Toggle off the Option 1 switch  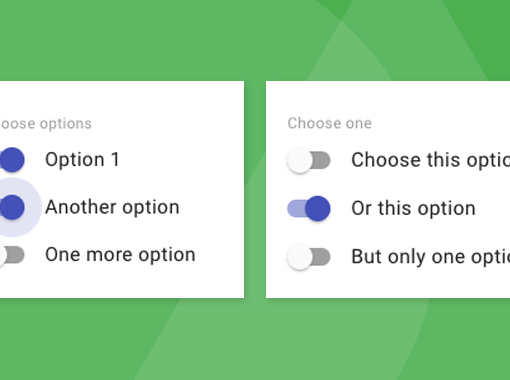[12, 160]
